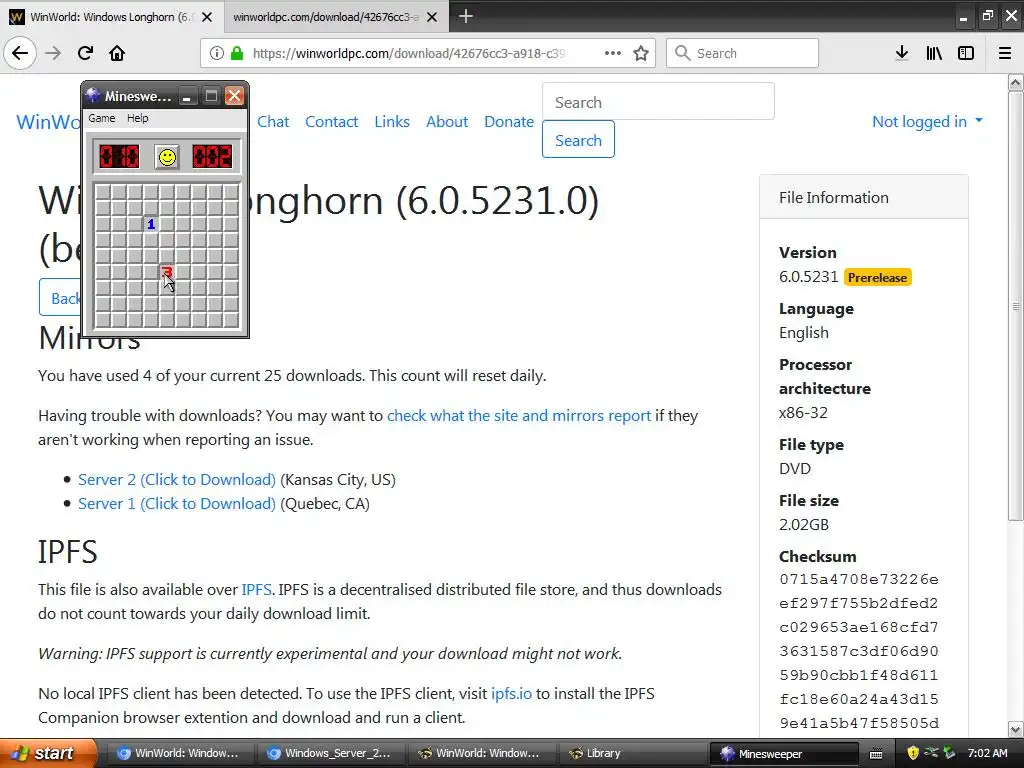
Task: Open check what the site and mirrors report link
Action: 519,415
